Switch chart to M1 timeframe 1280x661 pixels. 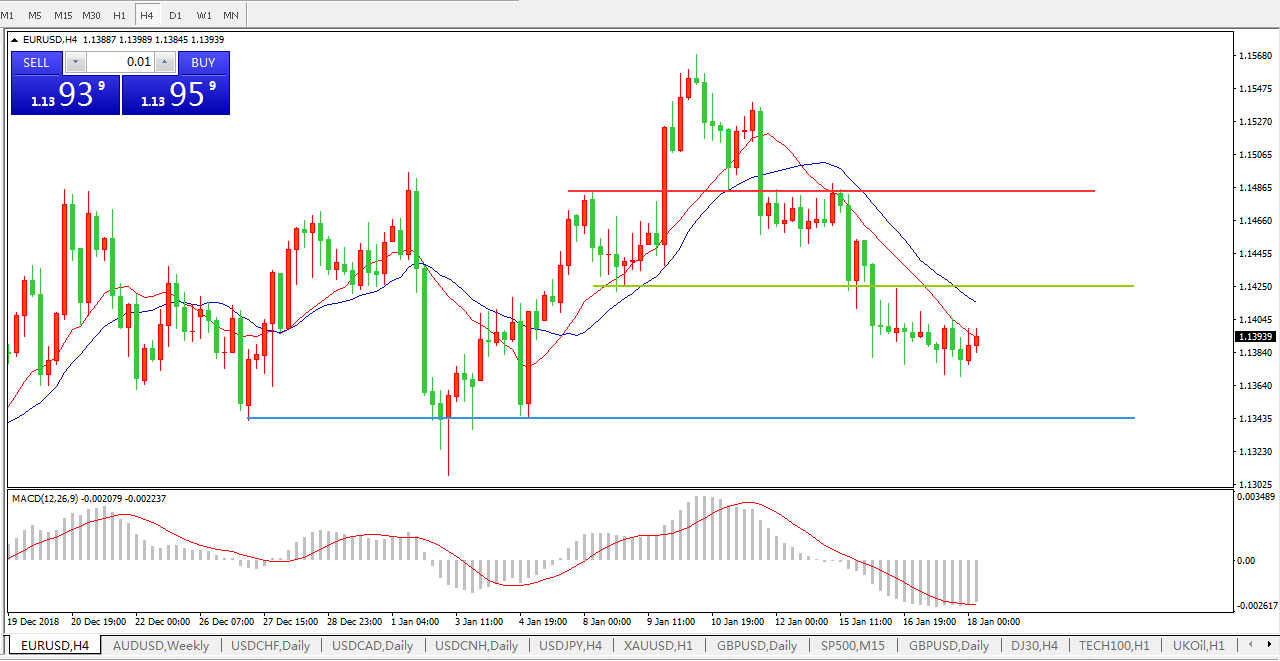(x=8, y=15)
